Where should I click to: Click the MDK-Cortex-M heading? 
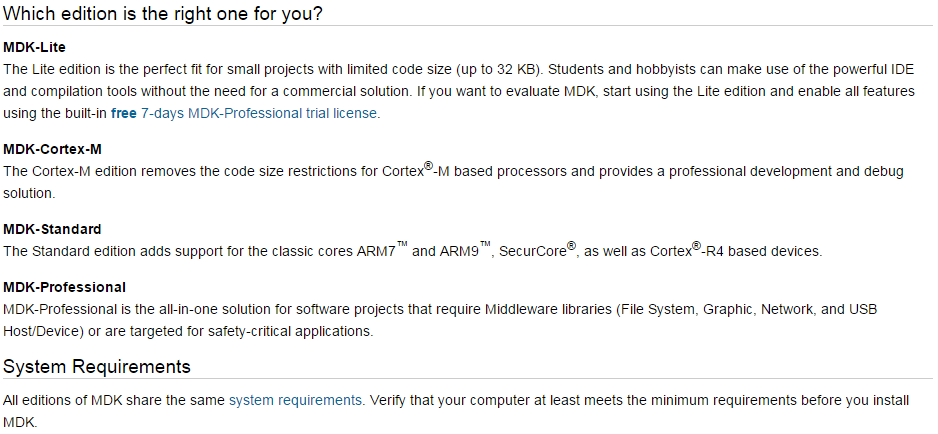click(48, 150)
